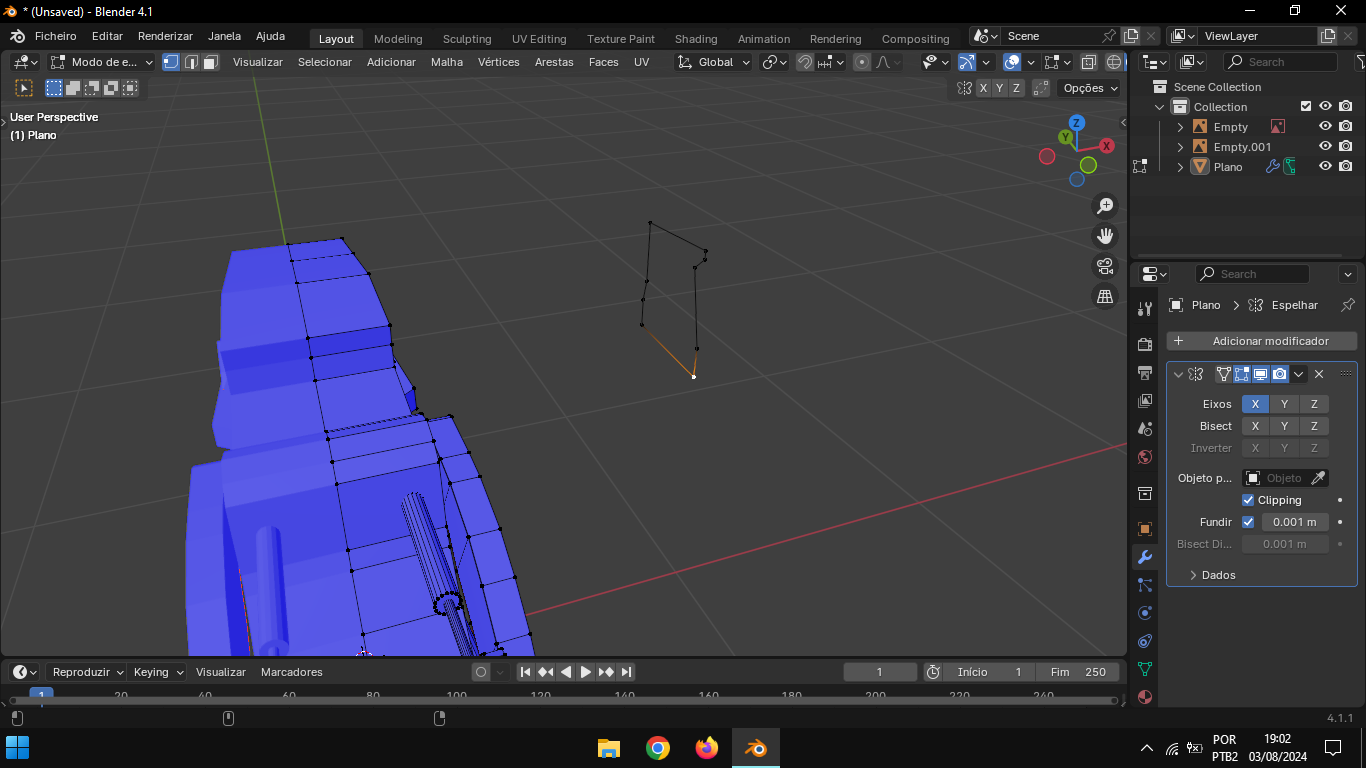Open the Vértices menu

[498, 62]
